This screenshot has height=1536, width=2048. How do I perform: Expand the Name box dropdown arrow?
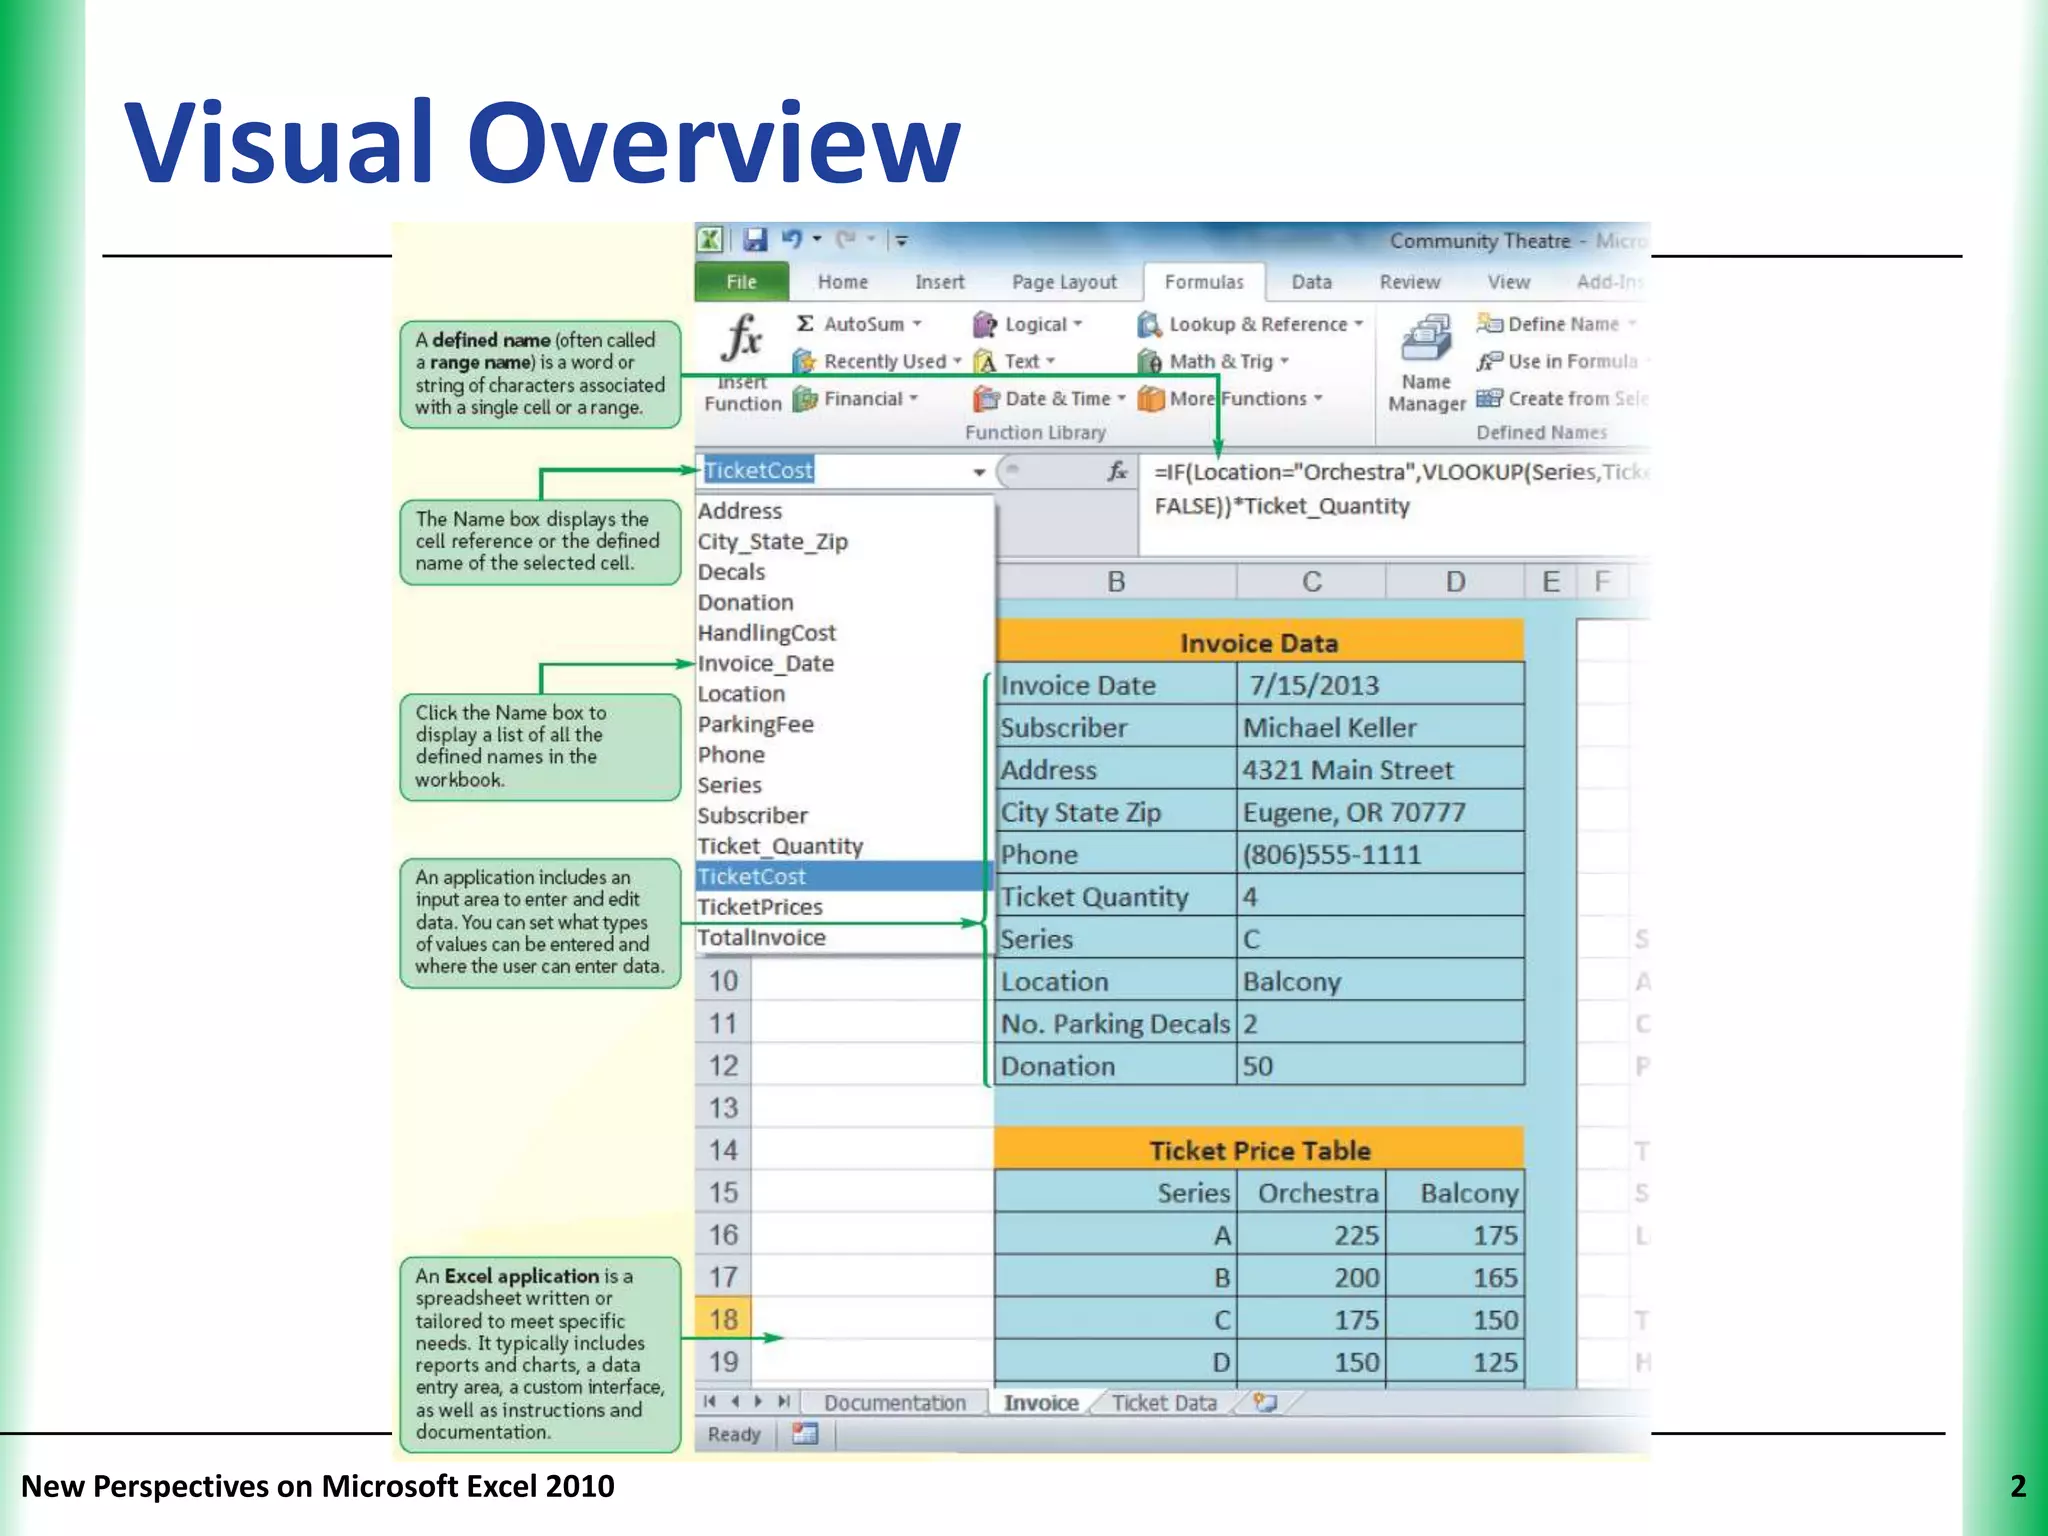(x=980, y=472)
